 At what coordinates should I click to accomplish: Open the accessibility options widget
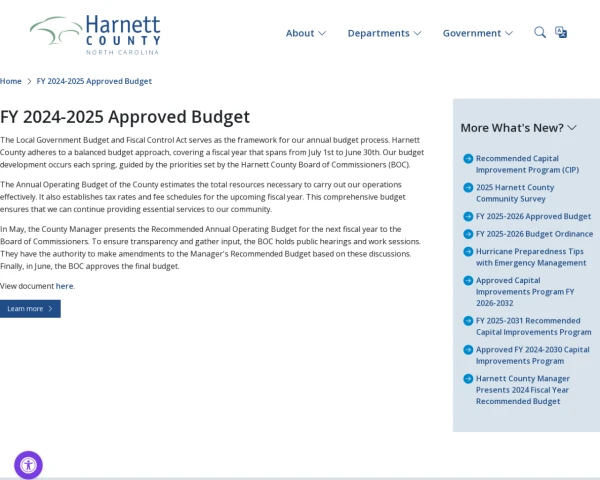(x=28, y=464)
